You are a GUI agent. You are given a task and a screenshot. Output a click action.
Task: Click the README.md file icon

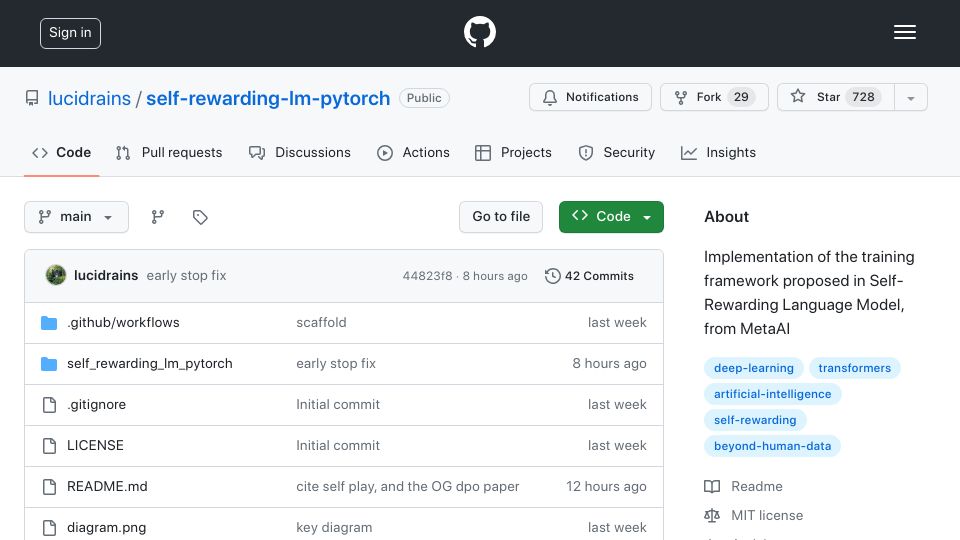tap(50, 487)
